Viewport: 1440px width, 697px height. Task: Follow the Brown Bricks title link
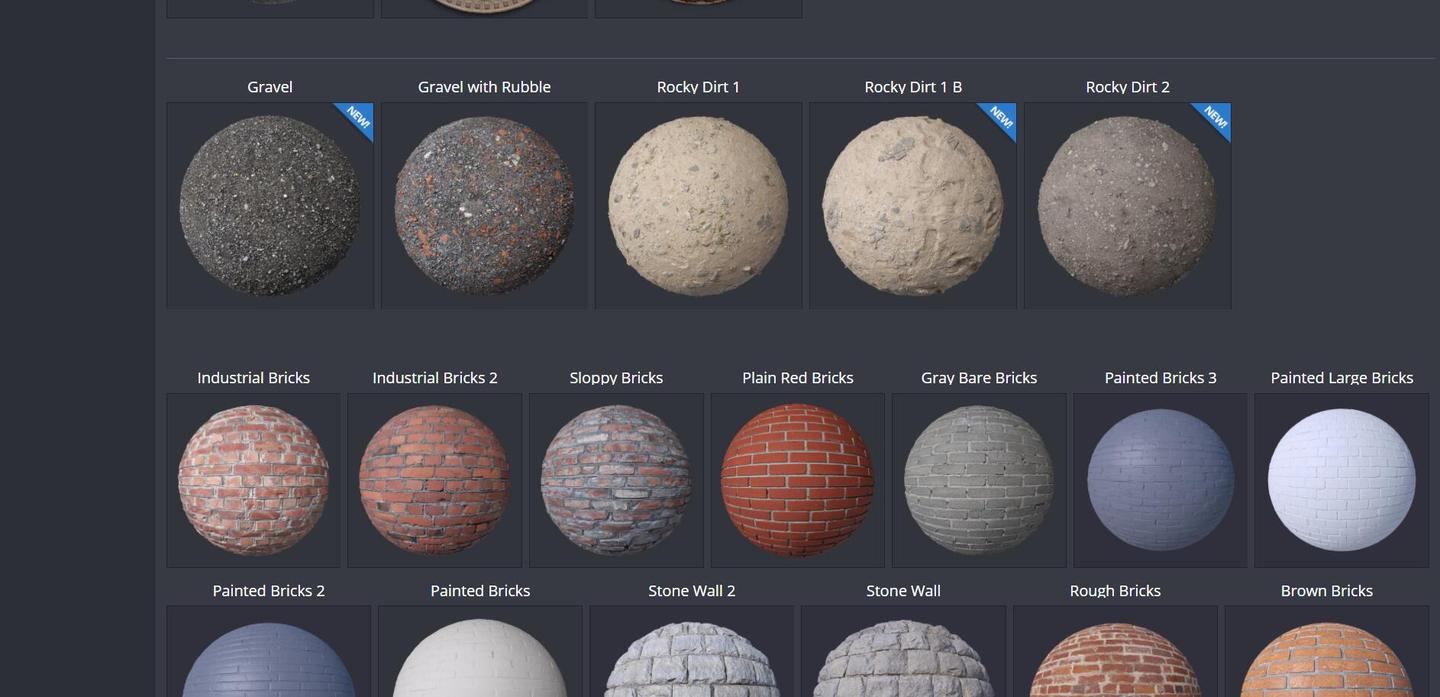(x=1327, y=590)
